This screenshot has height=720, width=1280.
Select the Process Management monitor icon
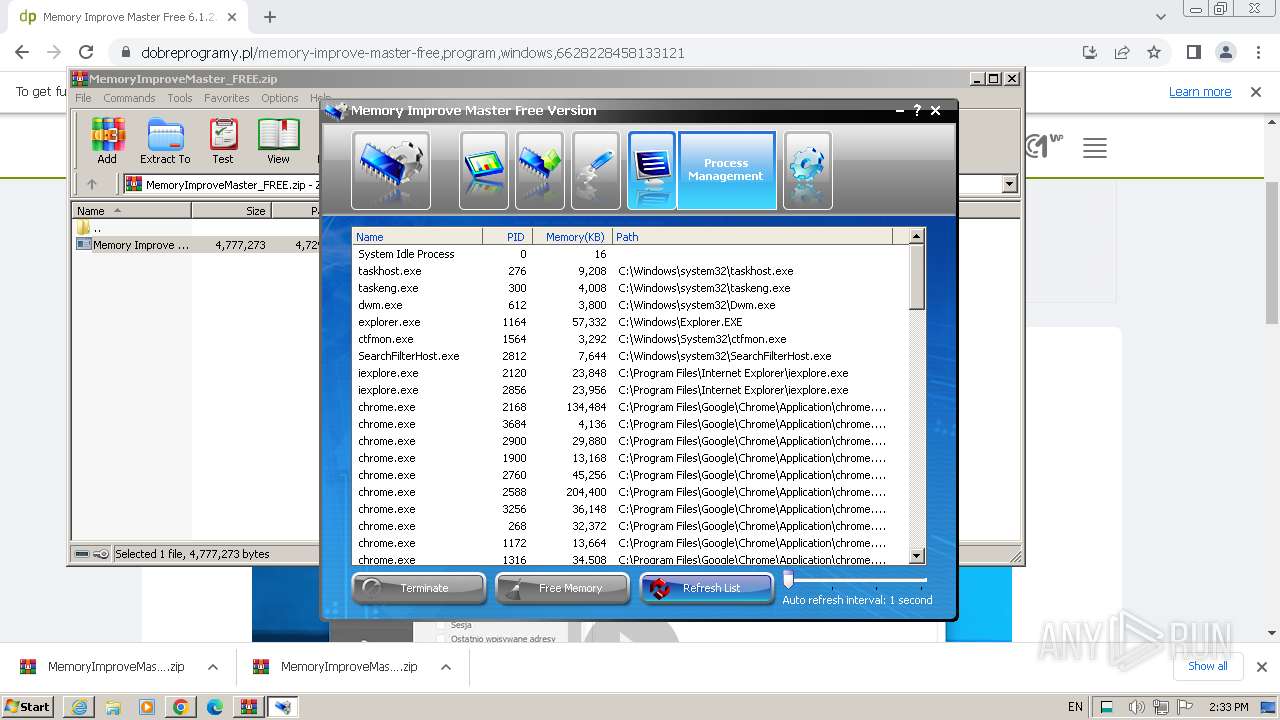pos(652,170)
